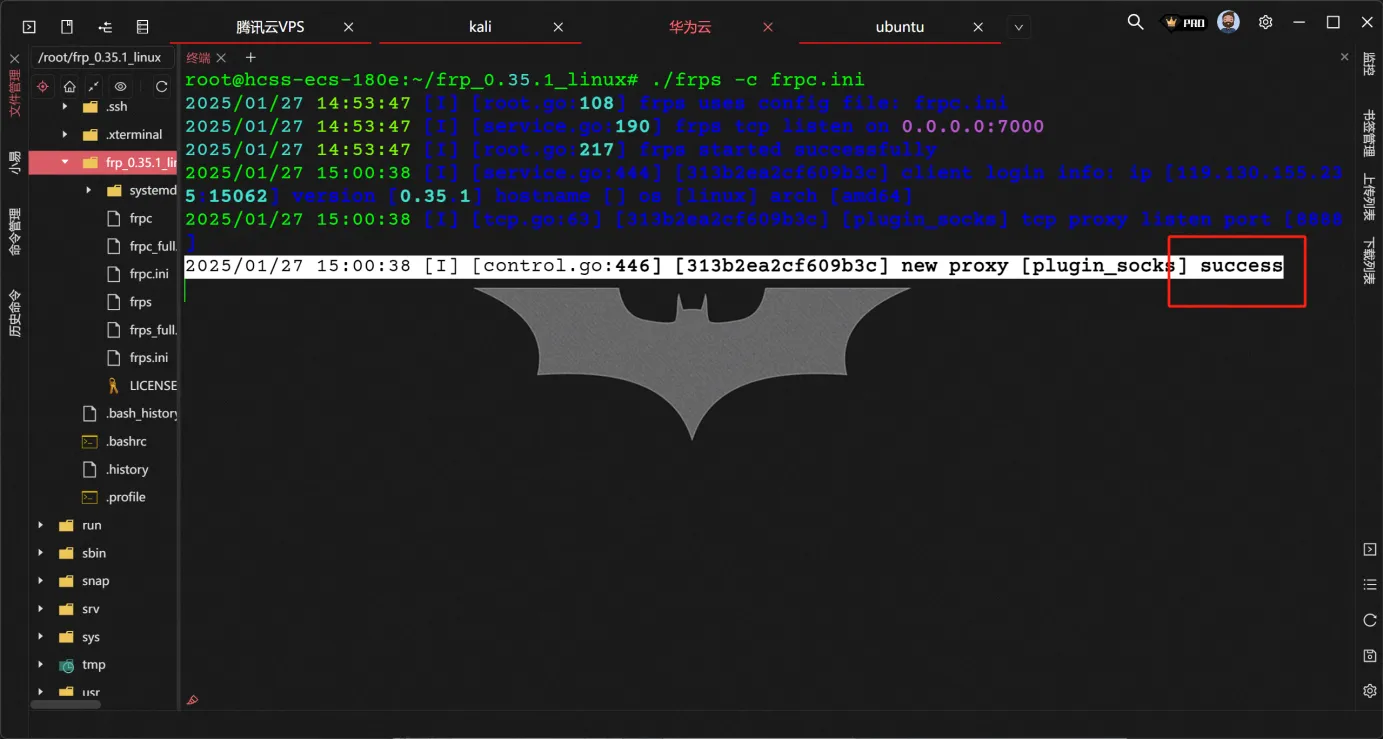Open the 历史命令 side tab

(x=15, y=313)
